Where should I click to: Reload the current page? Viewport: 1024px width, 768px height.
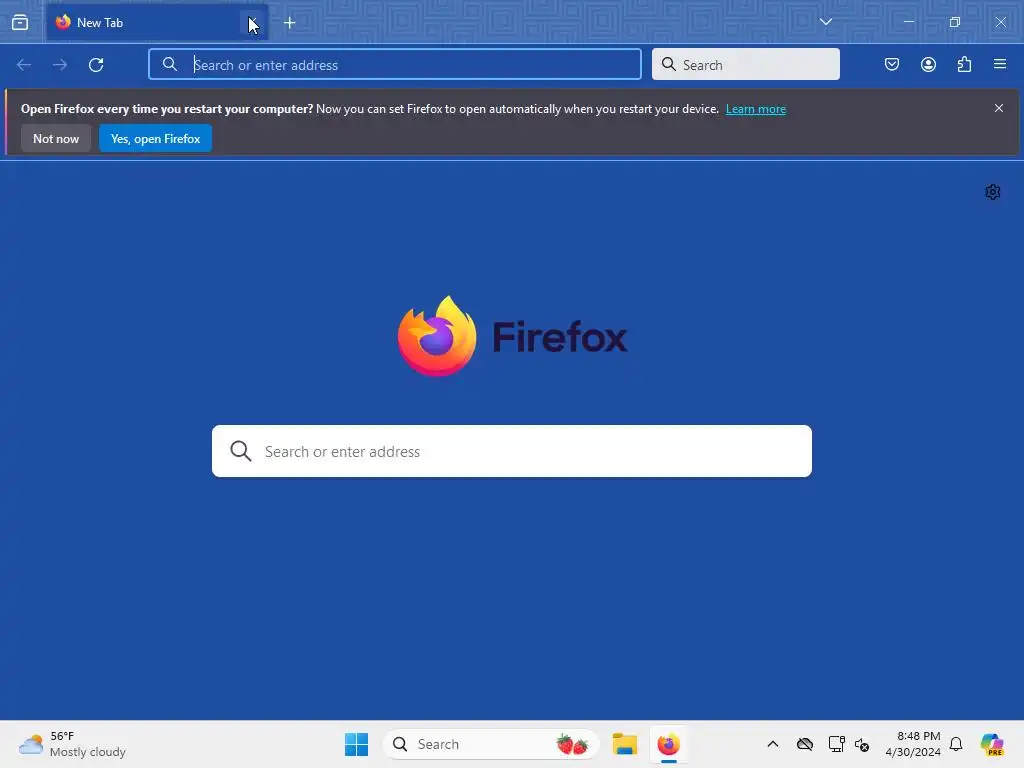[x=96, y=65]
